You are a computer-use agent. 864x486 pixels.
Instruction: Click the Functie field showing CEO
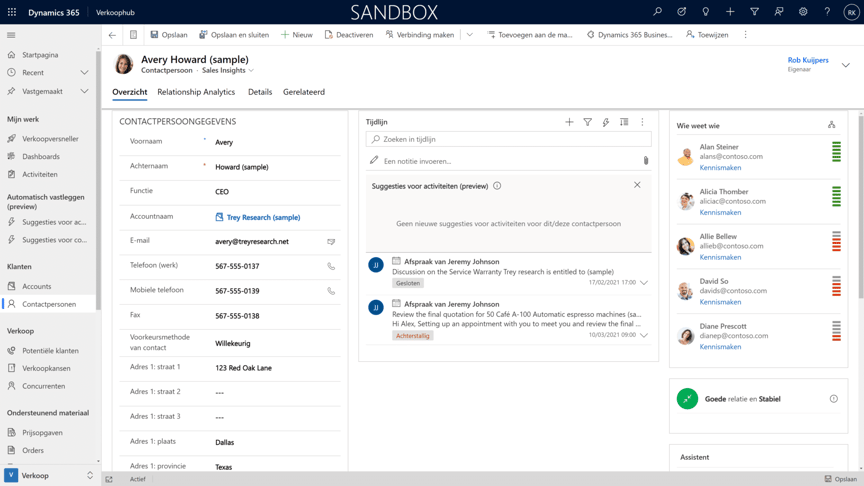pos(277,192)
